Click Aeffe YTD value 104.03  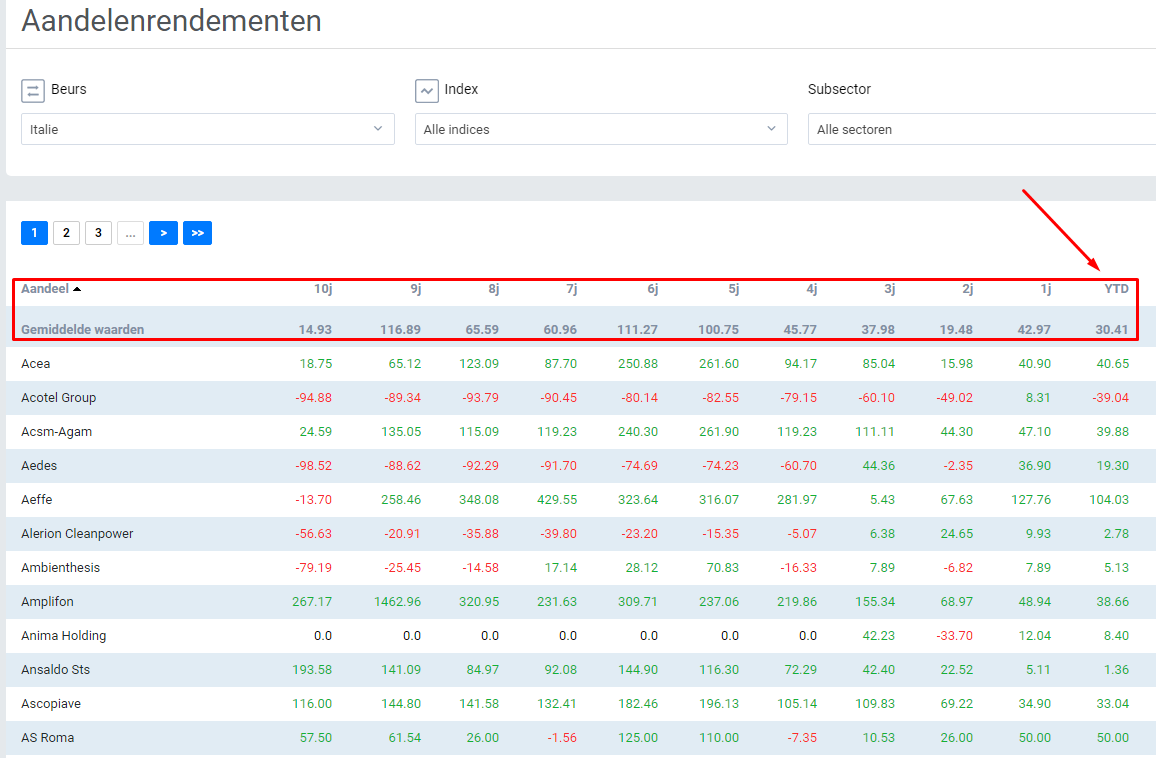(x=1109, y=499)
